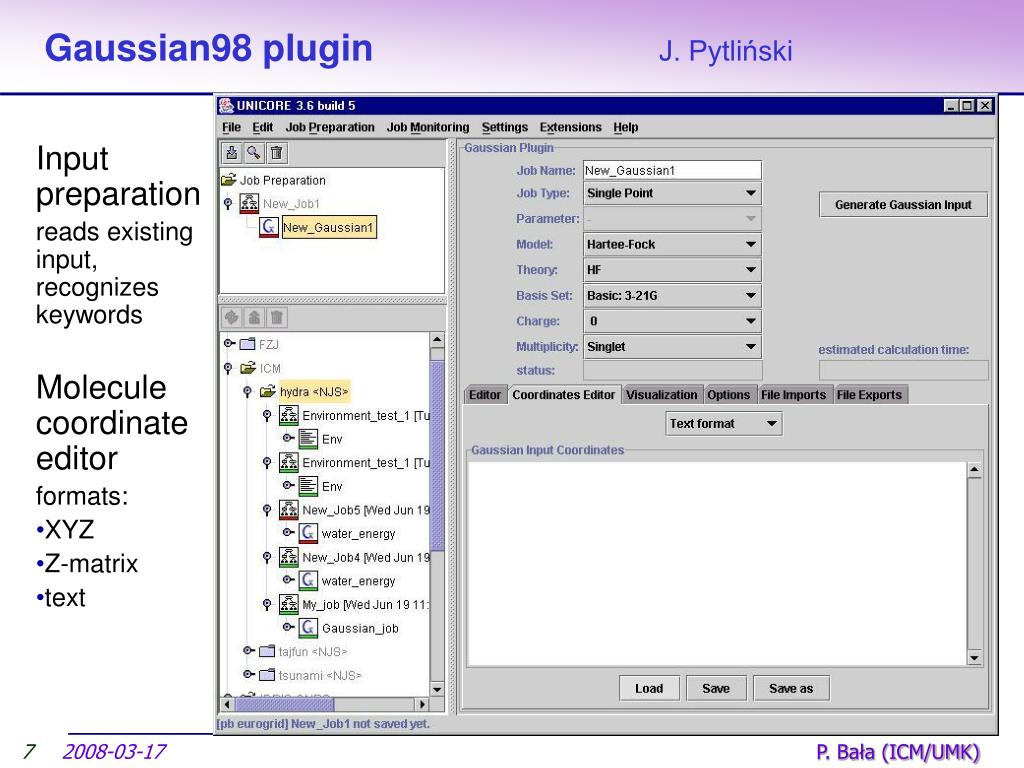Click the tree panel horizontal scrollbar thumb
The image size is (1024, 768).
tap(284, 705)
